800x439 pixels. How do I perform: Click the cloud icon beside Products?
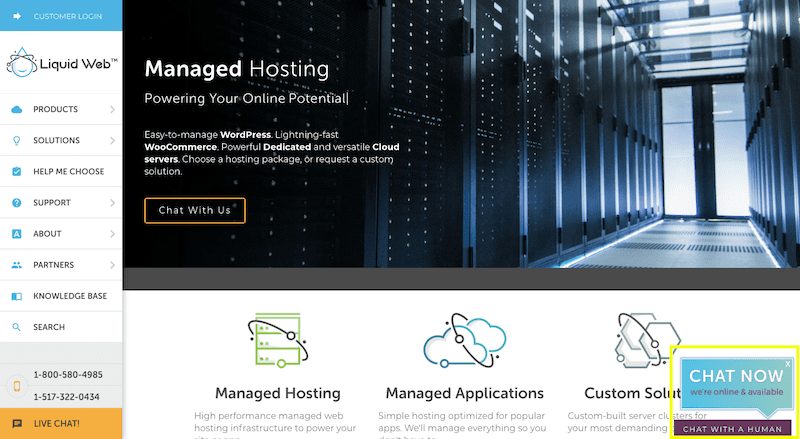point(17,109)
